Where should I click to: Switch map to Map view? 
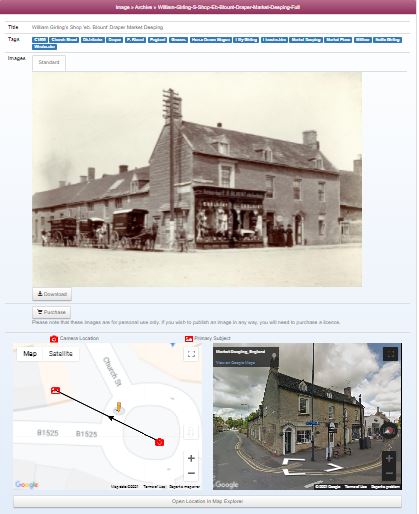click(30, 354)
